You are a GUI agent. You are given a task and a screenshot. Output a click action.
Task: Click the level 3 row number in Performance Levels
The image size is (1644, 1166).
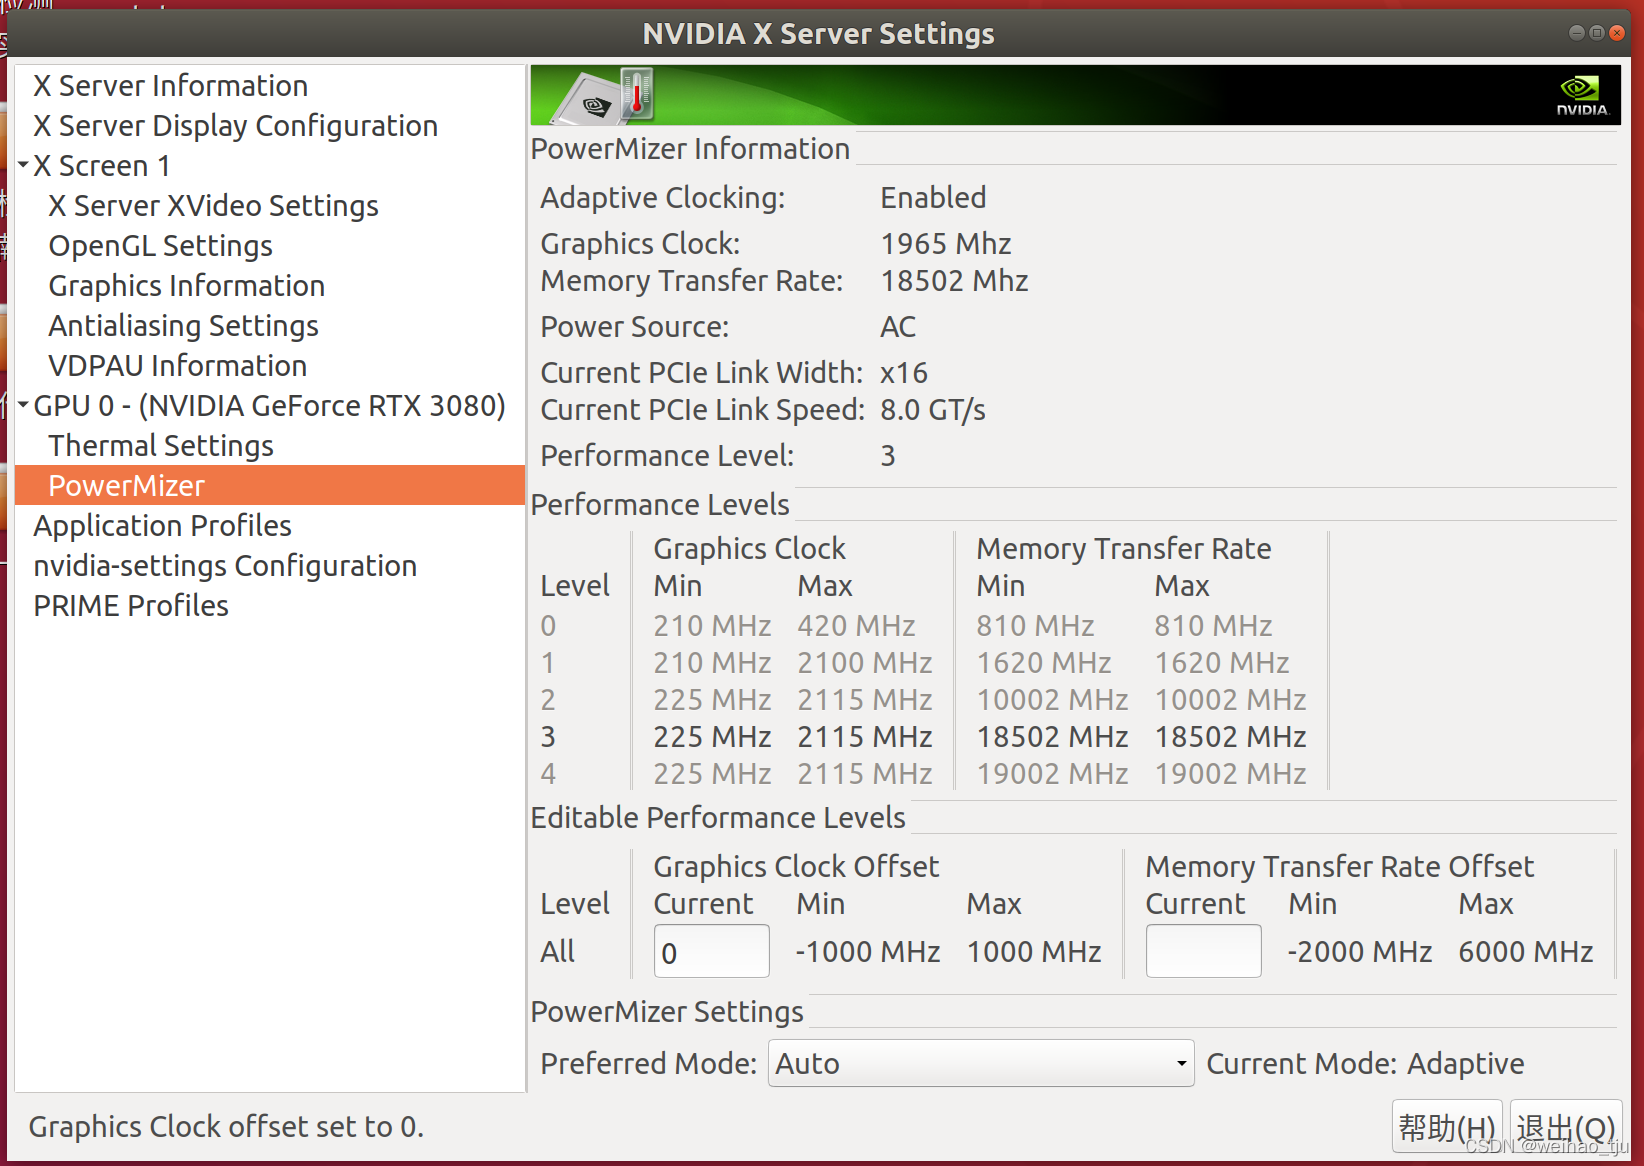[548, 737]
